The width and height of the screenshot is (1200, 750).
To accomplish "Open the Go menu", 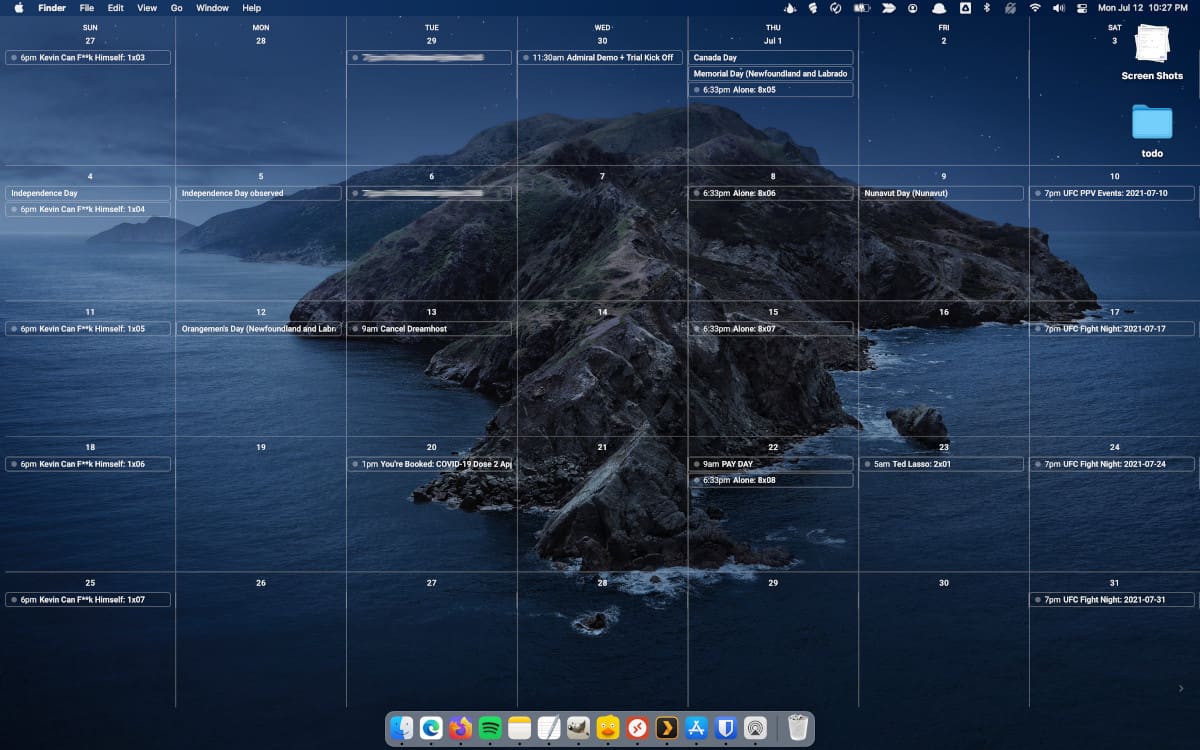I will 176,8.
